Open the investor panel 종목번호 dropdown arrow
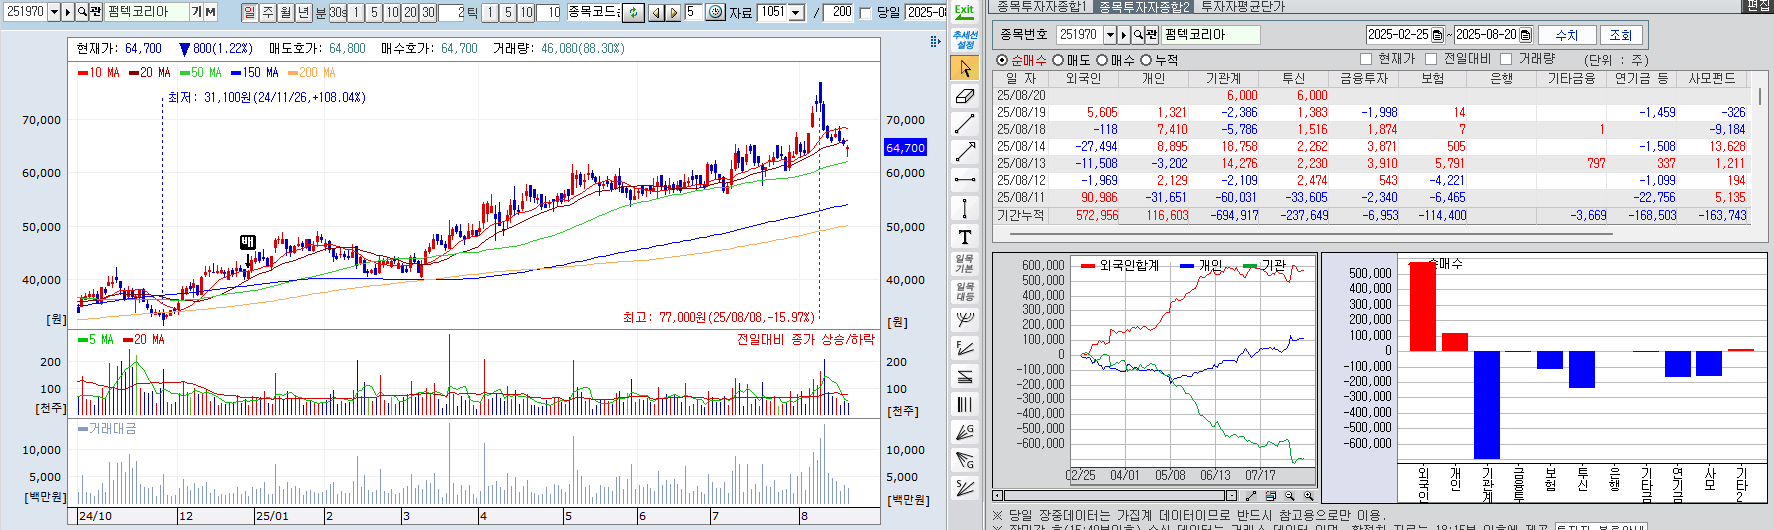1774x530 pixels. click(x=1109, y=34)
